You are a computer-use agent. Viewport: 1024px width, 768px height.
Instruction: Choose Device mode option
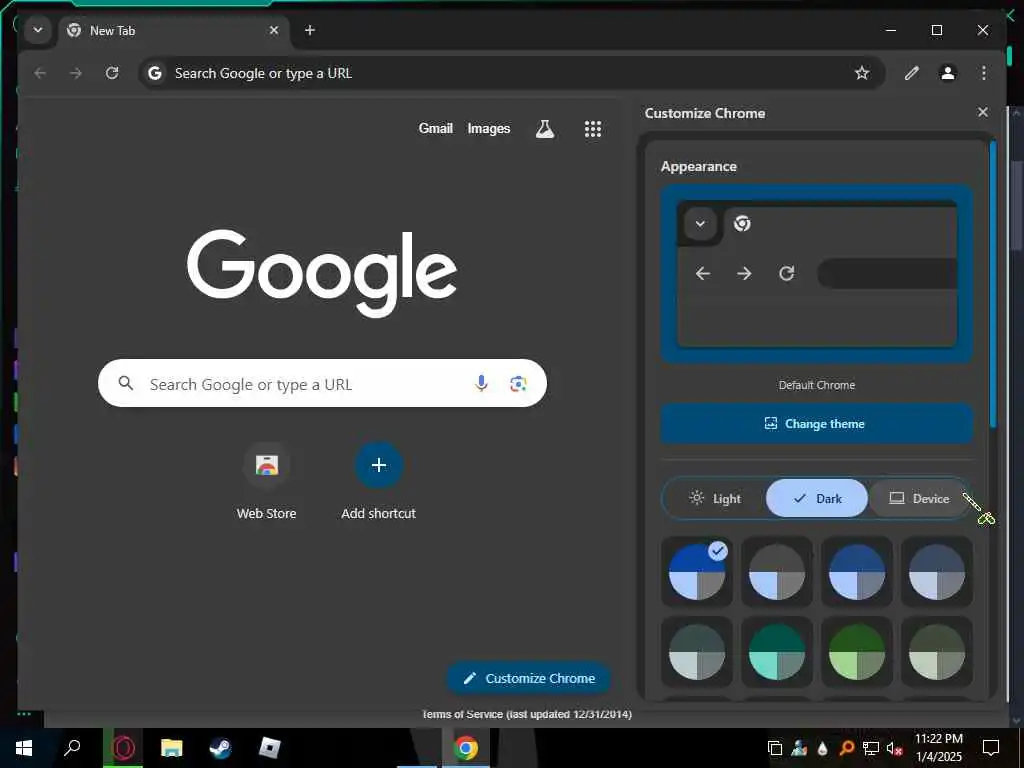click(918, 499)
